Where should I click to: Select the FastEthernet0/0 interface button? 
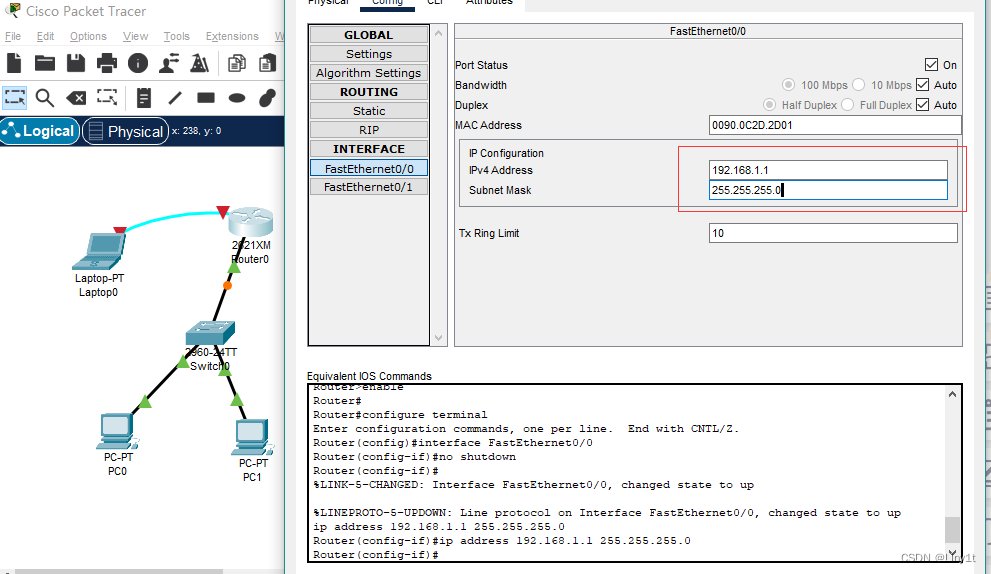(369, 168)
